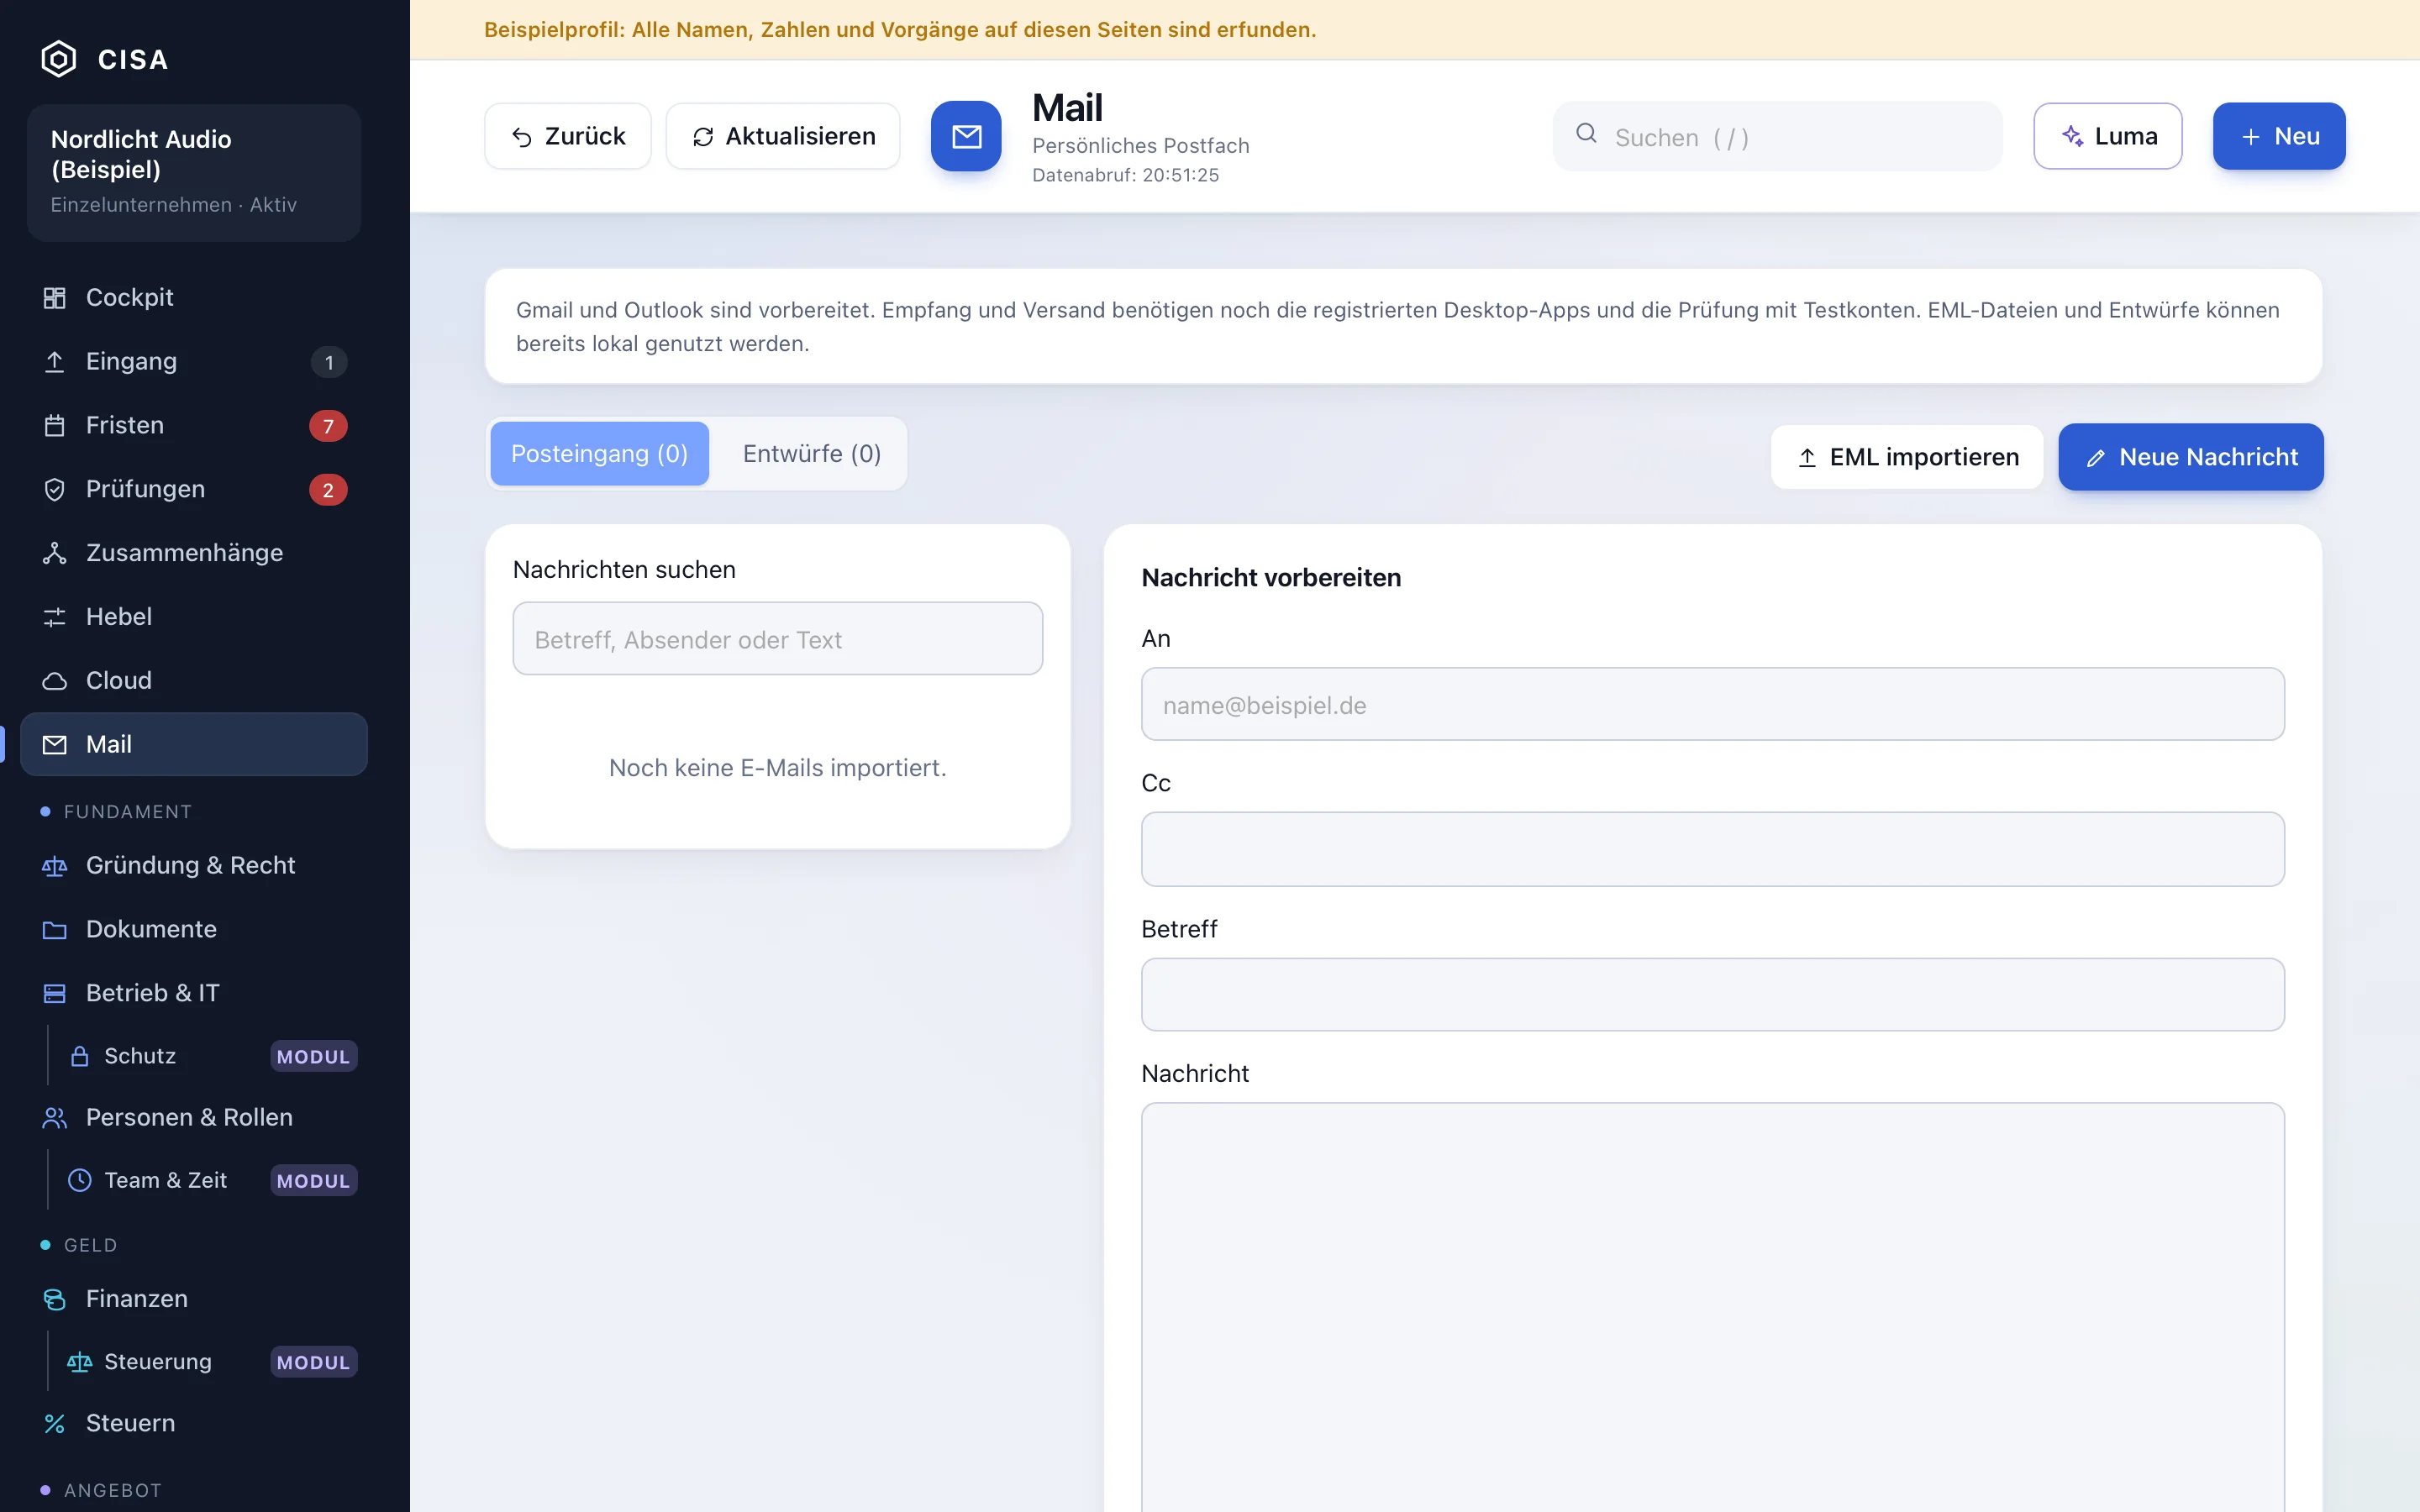2420x1512 pixels.
Task: Click the Prüfungen badge showing 2
Action: [x=328, y=490]
